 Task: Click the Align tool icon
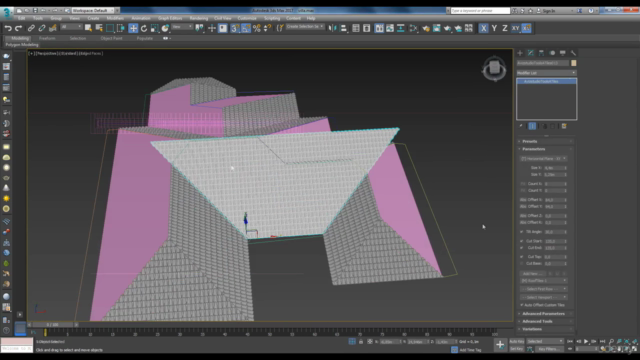coord(344,28)
